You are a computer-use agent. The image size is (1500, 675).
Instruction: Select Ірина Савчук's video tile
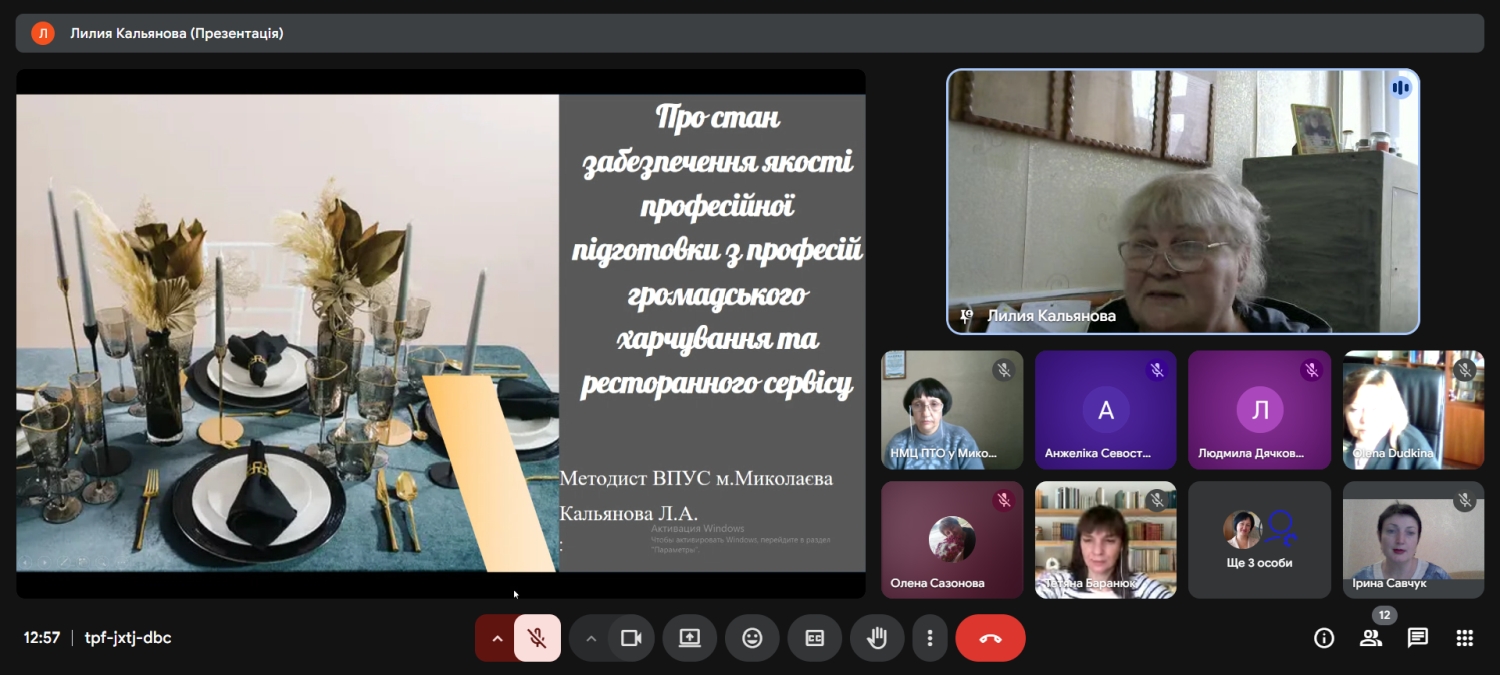pyautogui.click(x=1413, y=540)
